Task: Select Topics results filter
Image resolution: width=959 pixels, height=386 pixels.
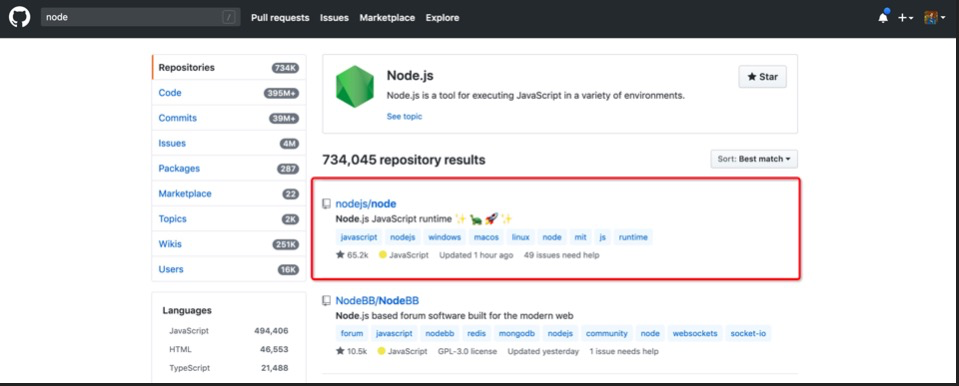Action: coord(229,218)
